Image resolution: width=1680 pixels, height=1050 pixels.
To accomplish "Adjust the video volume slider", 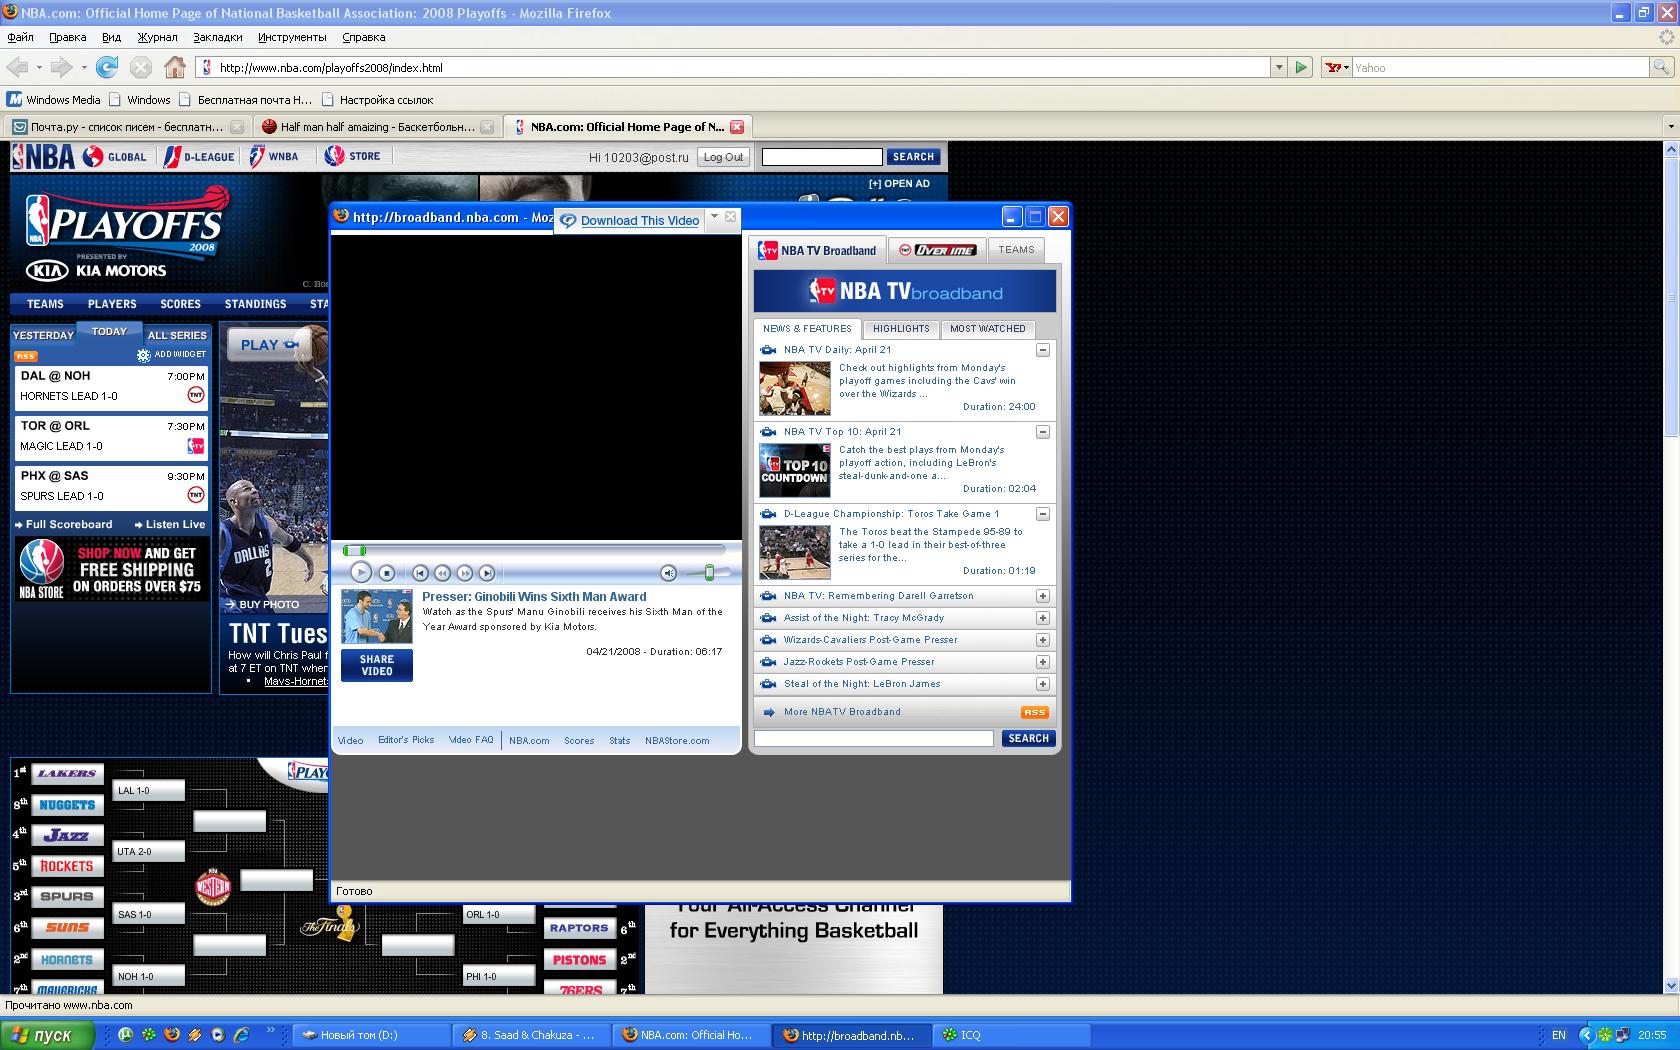I will tap(708, 573).
